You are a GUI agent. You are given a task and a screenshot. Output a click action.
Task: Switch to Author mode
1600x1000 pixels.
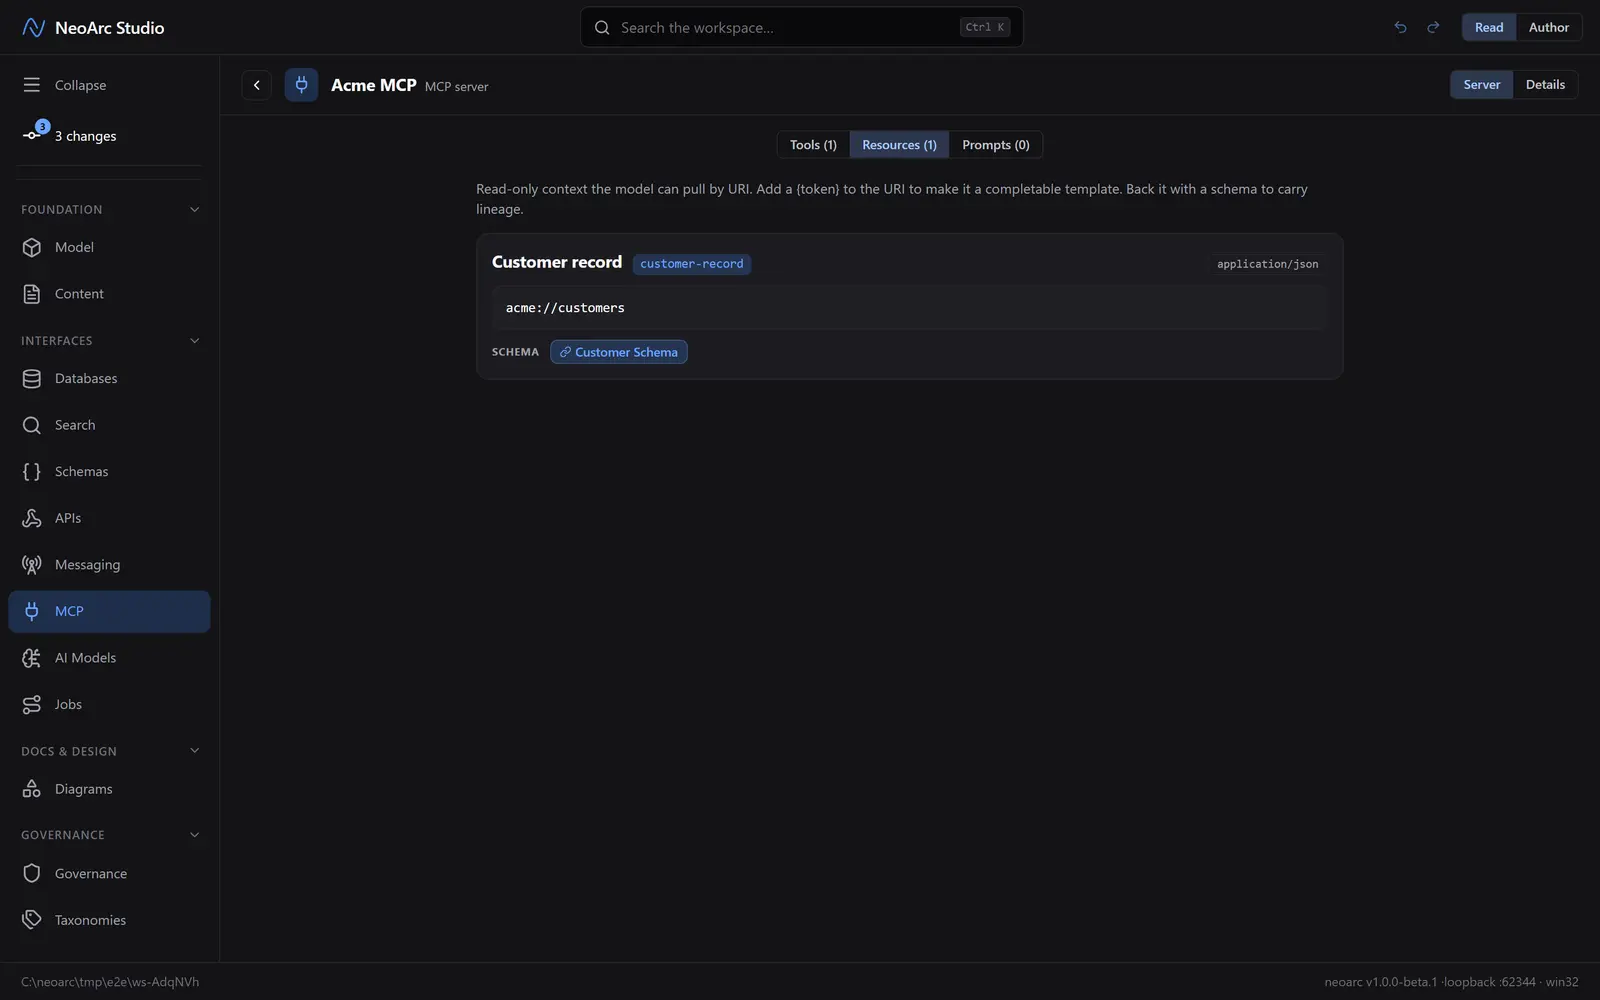(x=1548, y=27)
